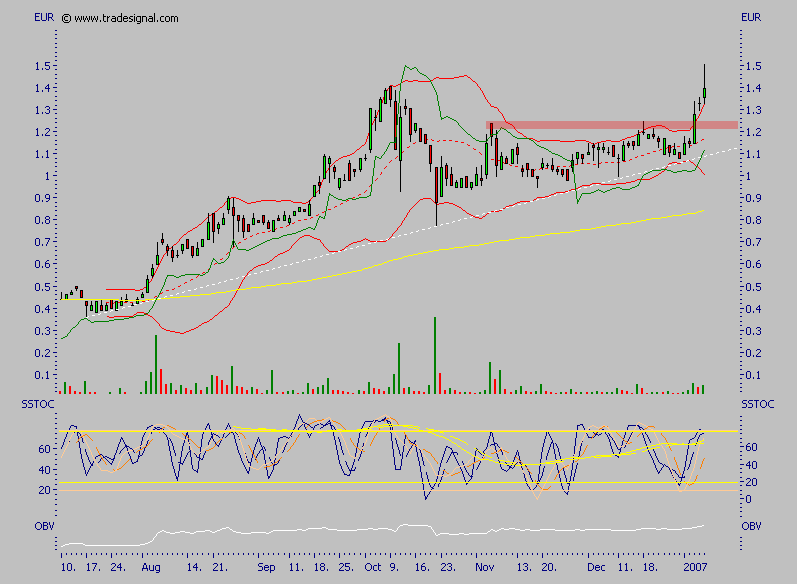Click the www.tradesignal.com copyright text
The height and width of the screenshot is (584, 797).
[x=120, y=19]
